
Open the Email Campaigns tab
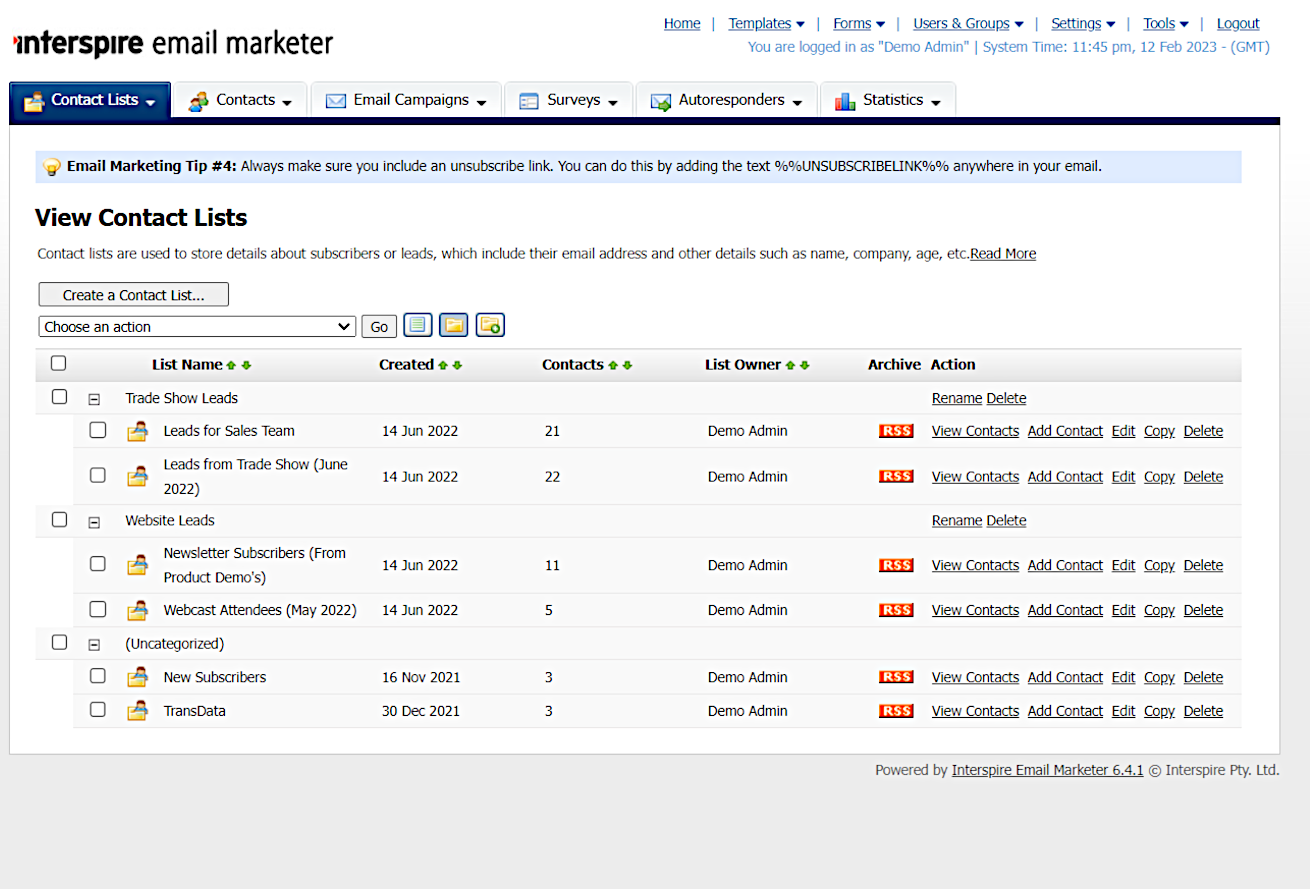(406, 100)
